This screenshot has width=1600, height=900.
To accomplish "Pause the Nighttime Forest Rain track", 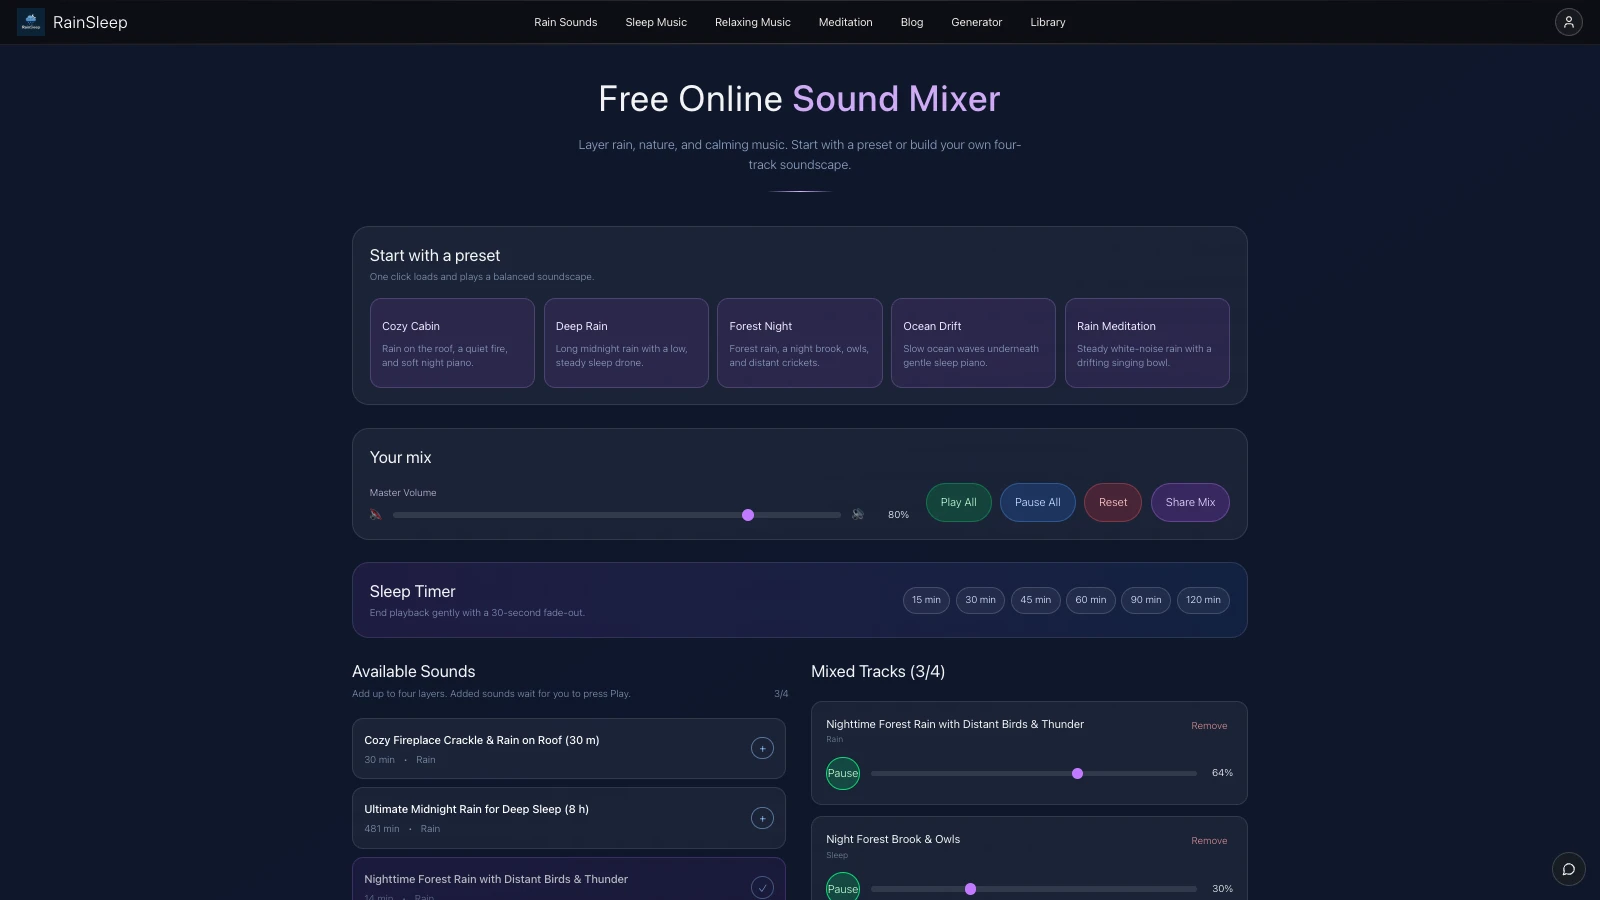I will 843,773.
